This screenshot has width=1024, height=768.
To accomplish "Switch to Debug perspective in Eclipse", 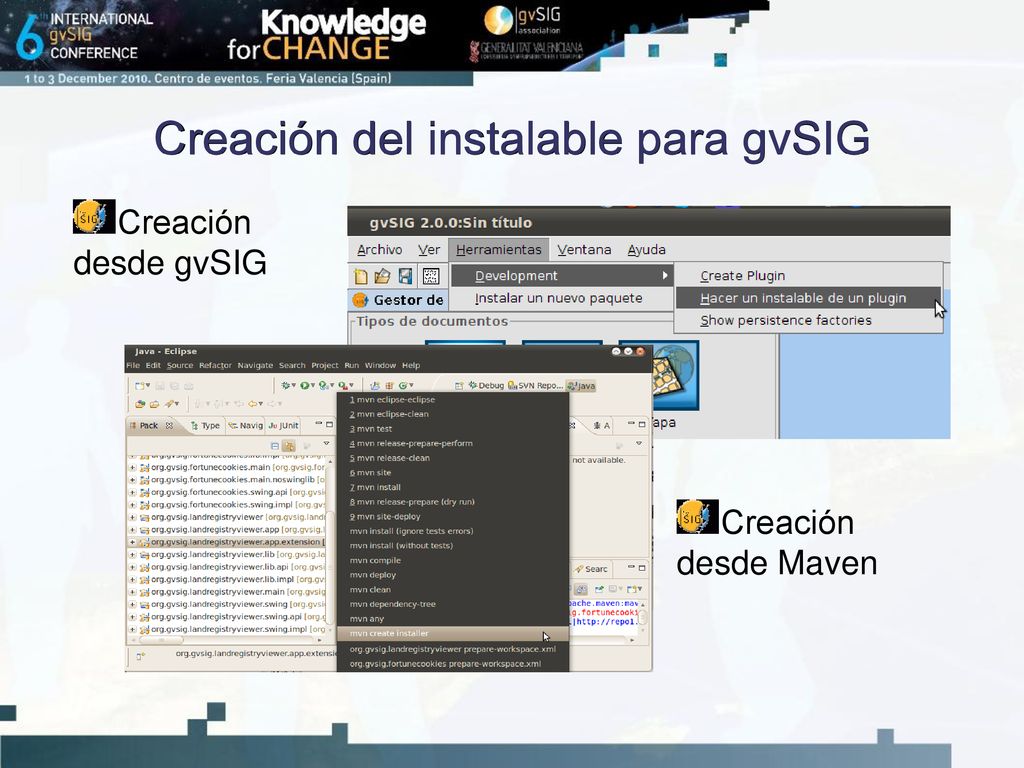I will (487, 386).
